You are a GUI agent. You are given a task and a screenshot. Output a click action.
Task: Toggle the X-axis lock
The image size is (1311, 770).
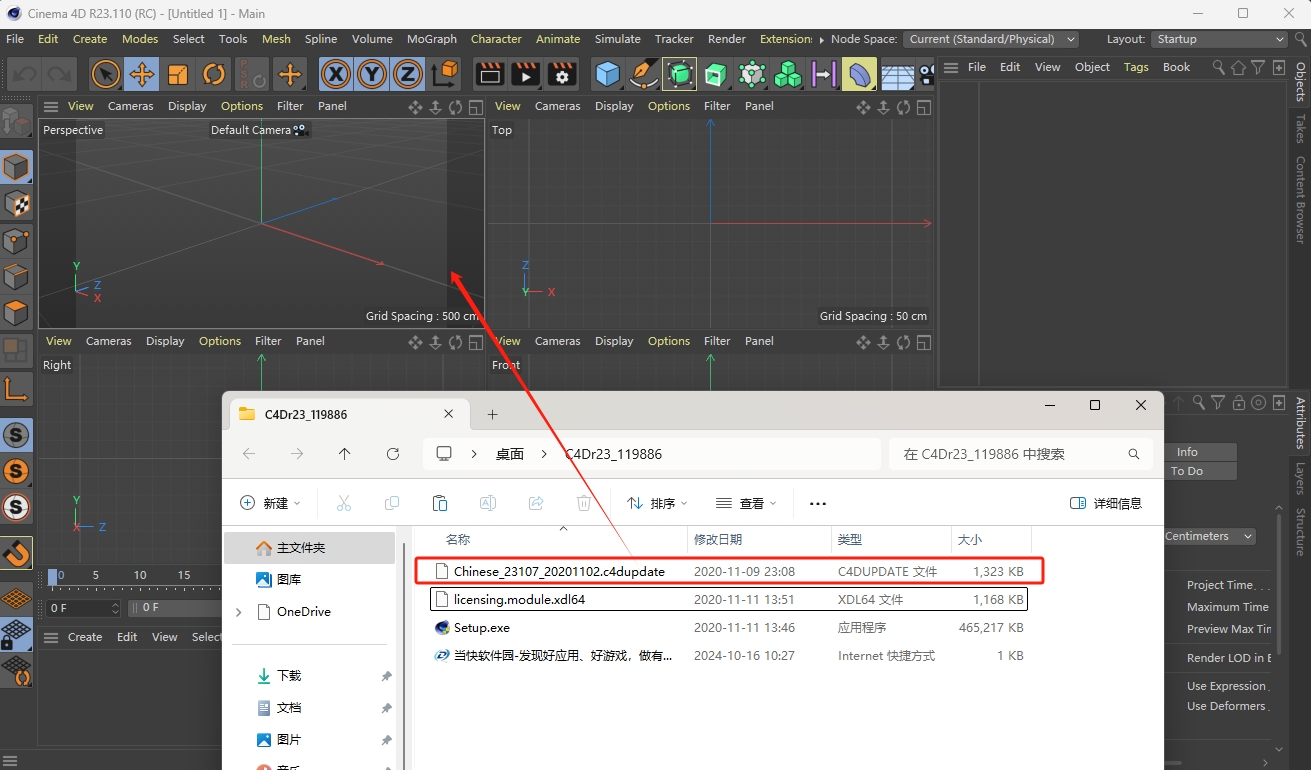click(336, 74)
